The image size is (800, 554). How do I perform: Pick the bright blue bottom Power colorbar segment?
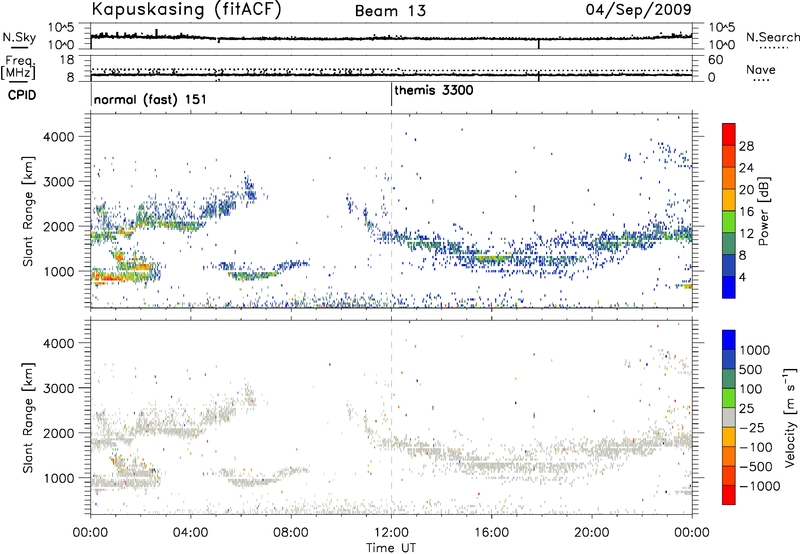click(x=729, y=287)
